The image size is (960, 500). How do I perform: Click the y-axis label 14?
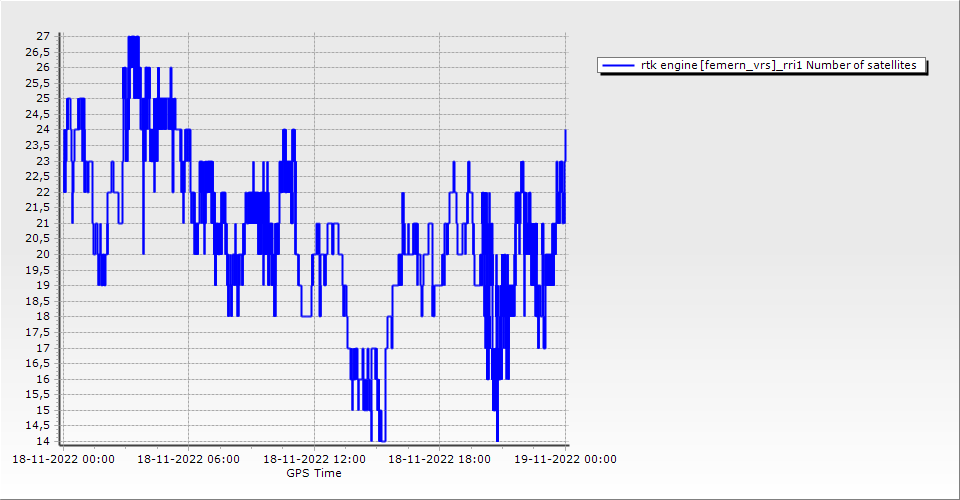point(43,442)
